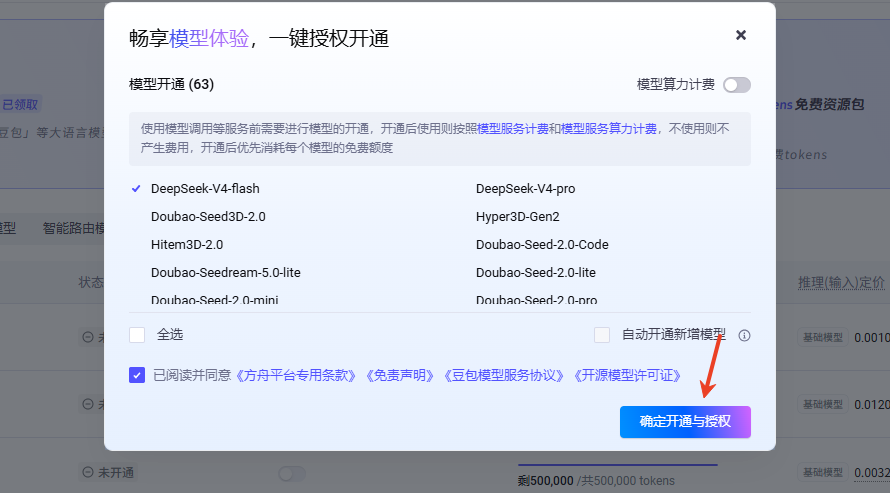The width and height of the screenshot is (890, 493).
Task: Select the Doubao-Seed-2.0-lite model
Action: [536, 272]
